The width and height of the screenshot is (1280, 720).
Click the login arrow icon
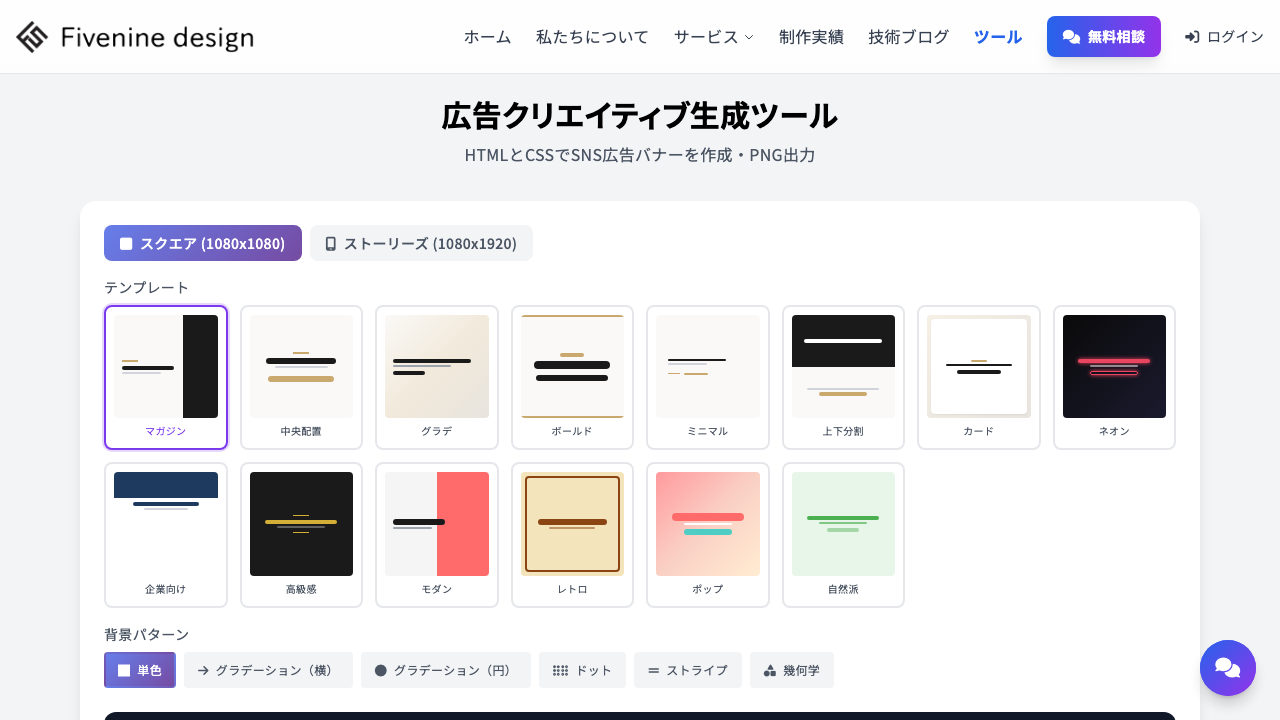(x=1192, y=37)
